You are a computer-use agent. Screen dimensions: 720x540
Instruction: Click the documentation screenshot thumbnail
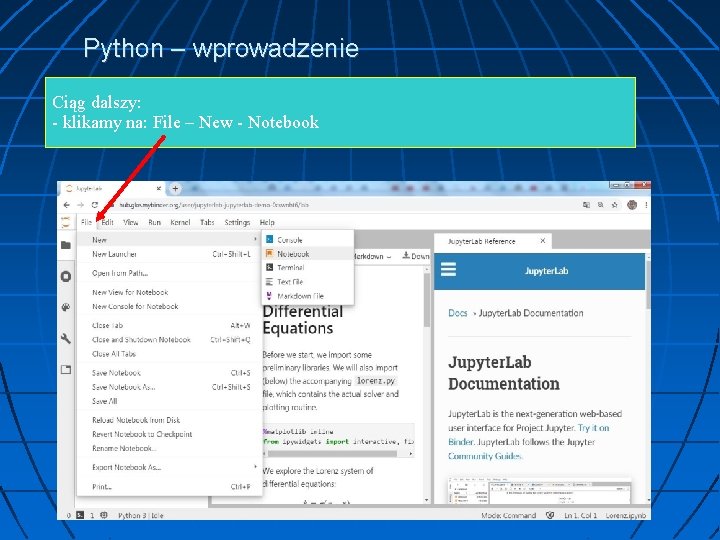(x=540, y=490)
